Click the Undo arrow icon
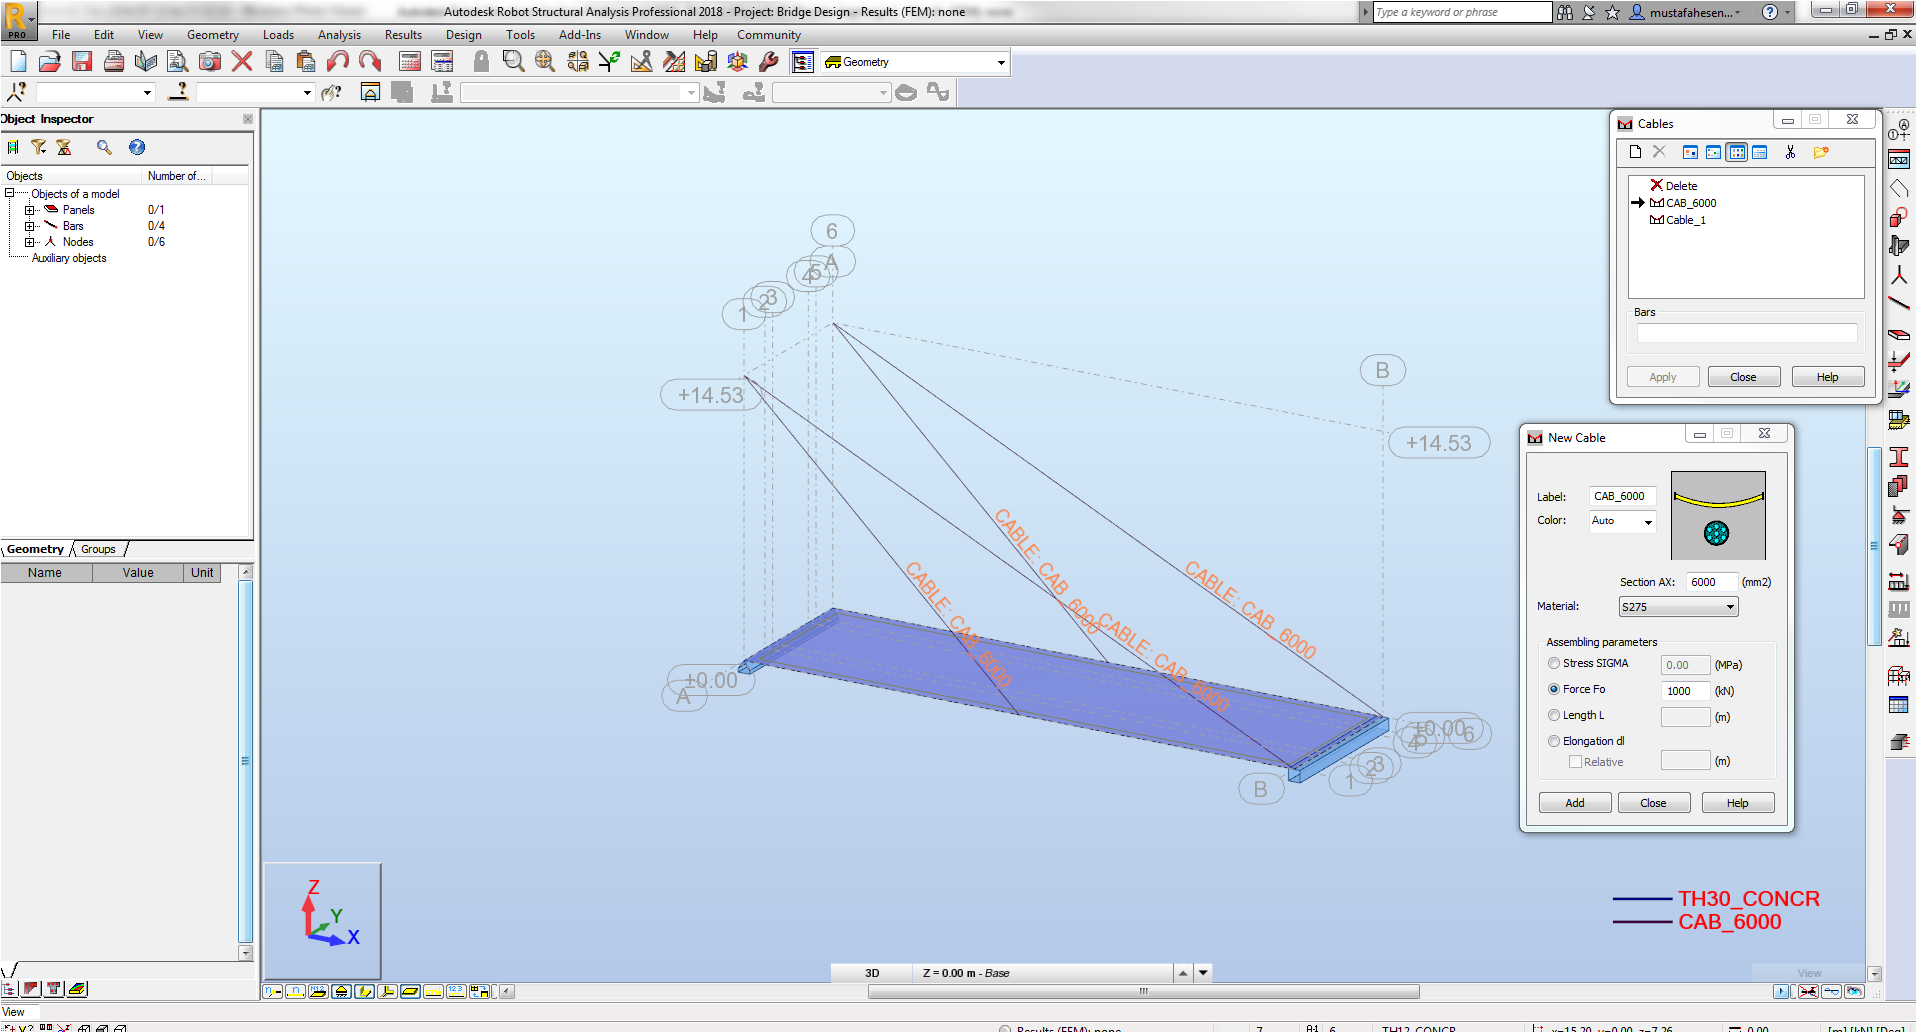The height and width of the screenshot is (1033, 1917). click(x=338, y=62)
